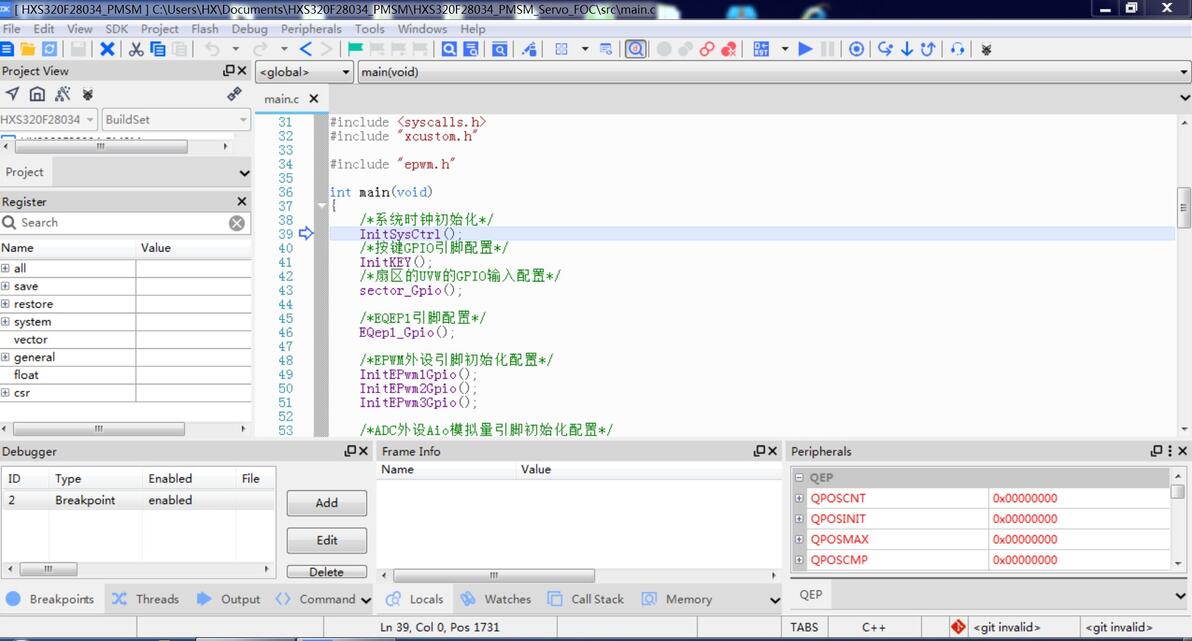Open the Peripherals menu
Image resolution: width=1192 pixels, height=641 pixels.
point(311,29)
